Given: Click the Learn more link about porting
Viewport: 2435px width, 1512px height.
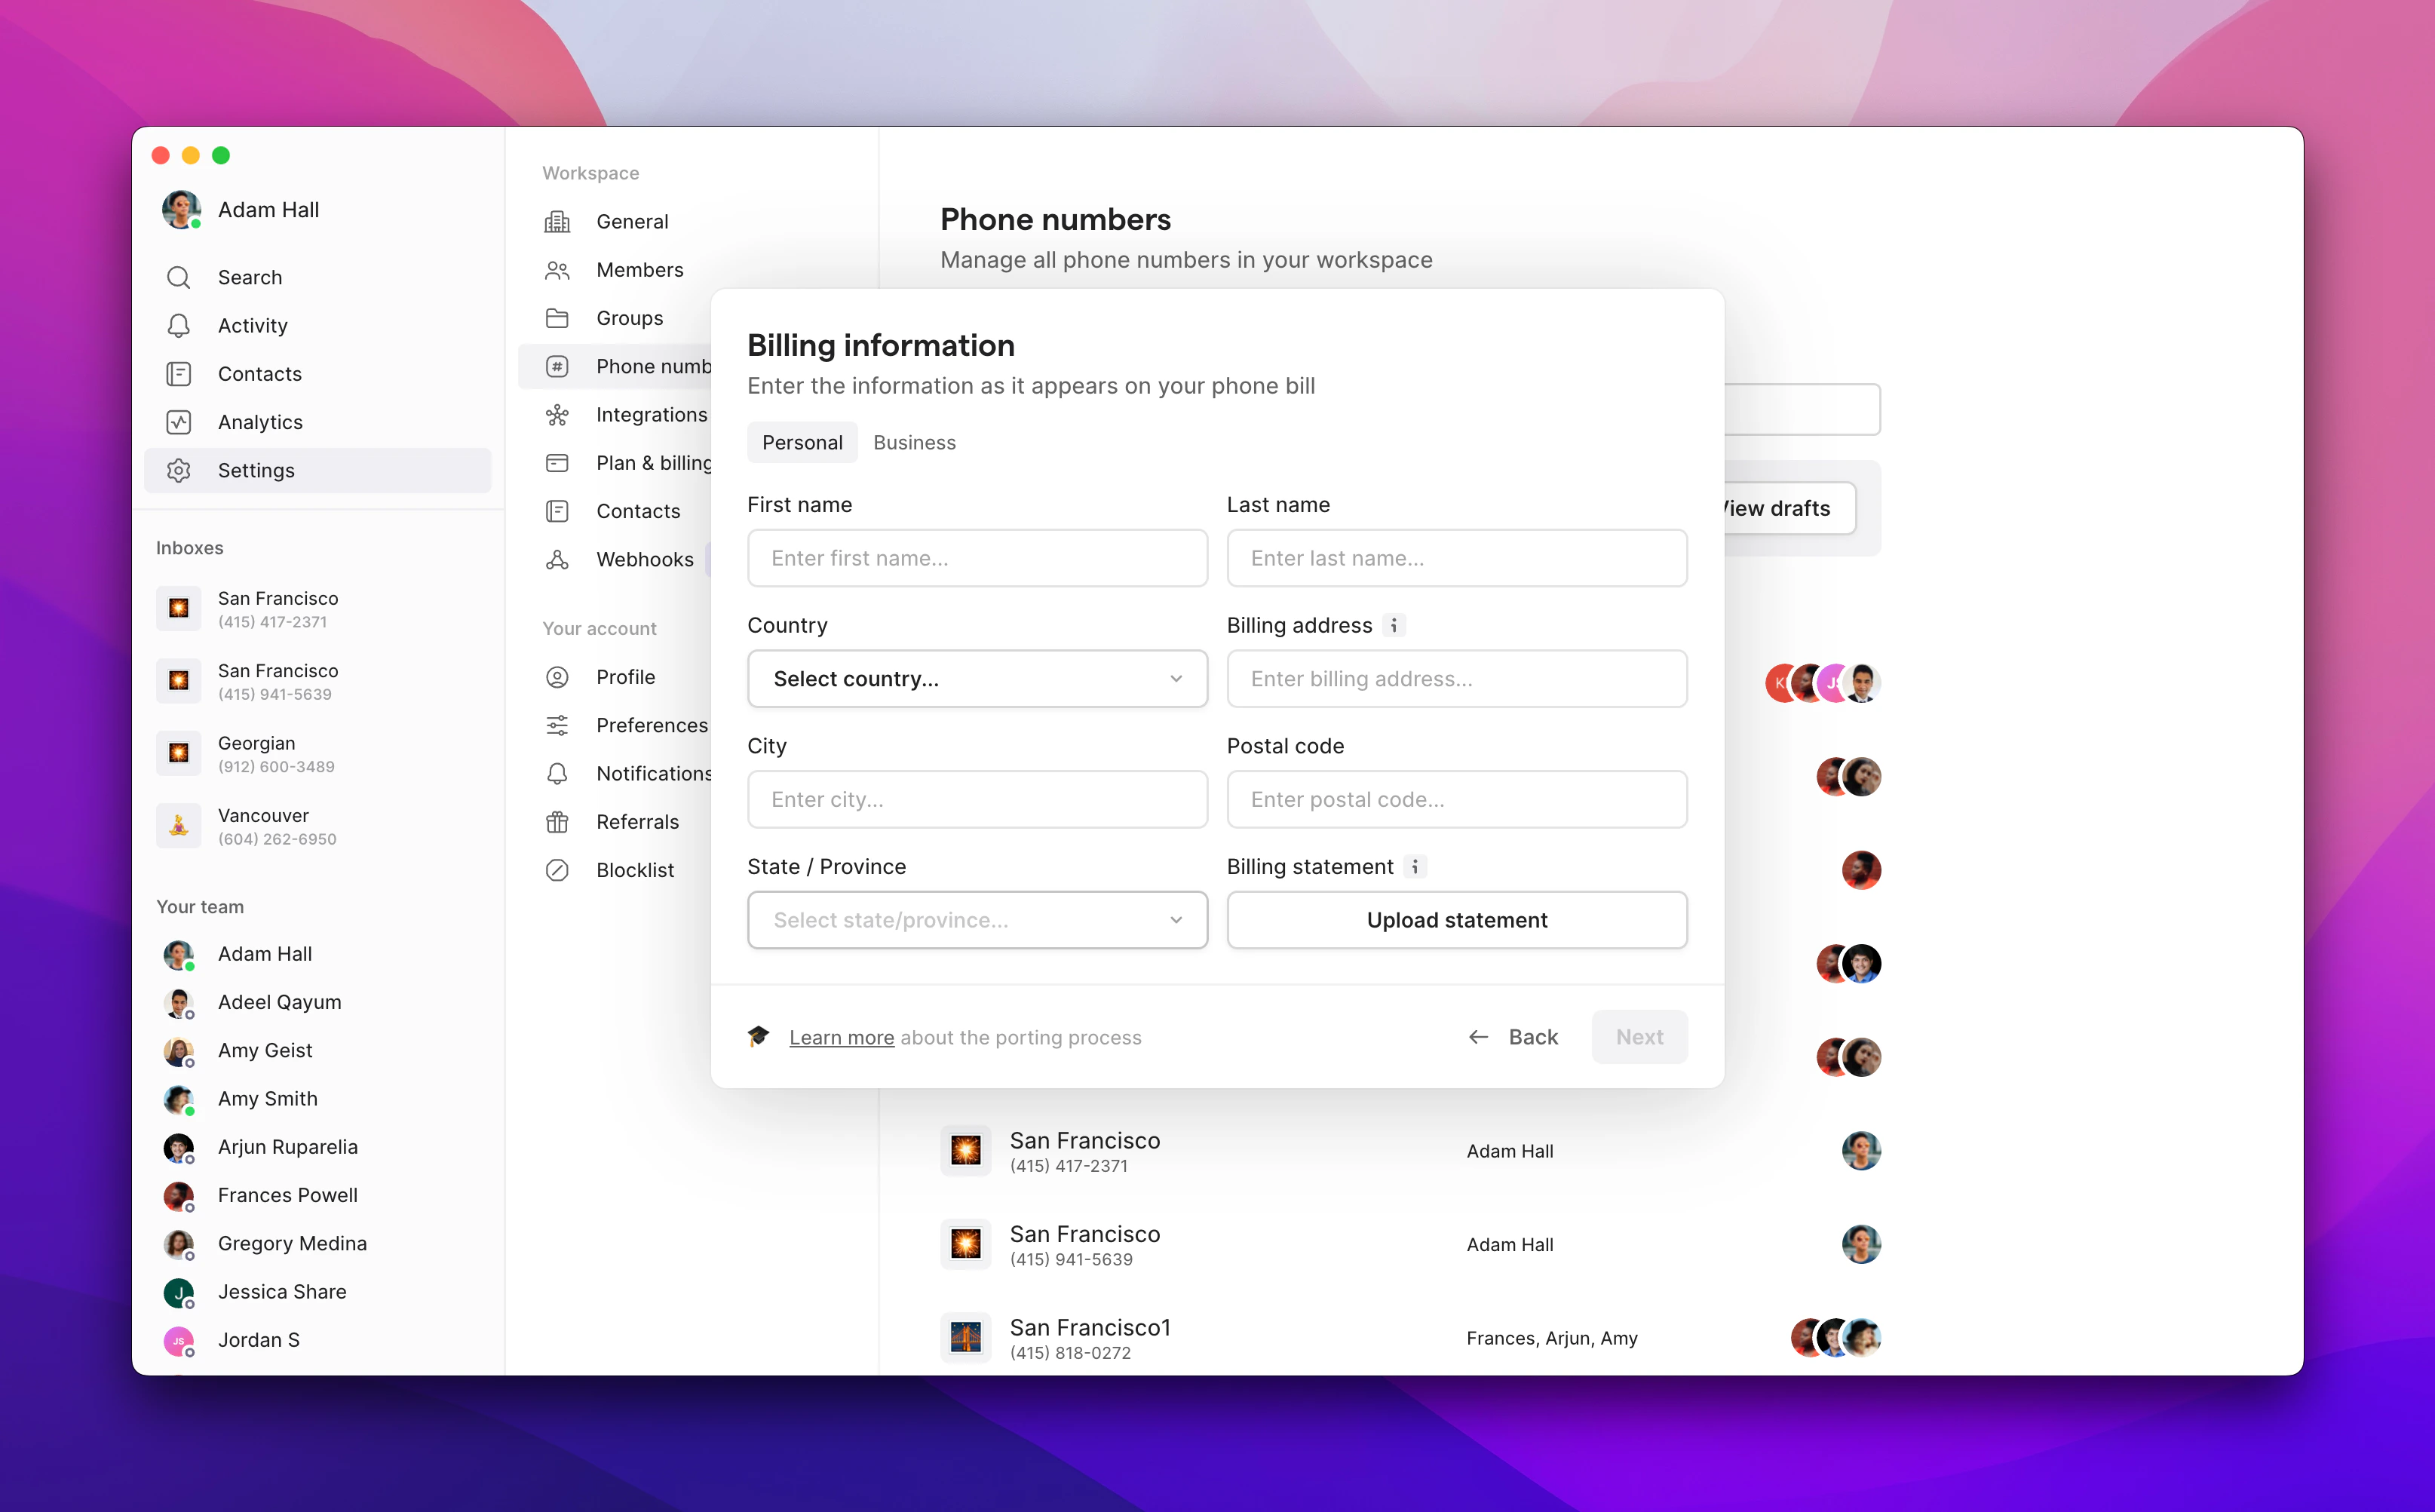Looking at the screenshot, I should point(841,1037).
